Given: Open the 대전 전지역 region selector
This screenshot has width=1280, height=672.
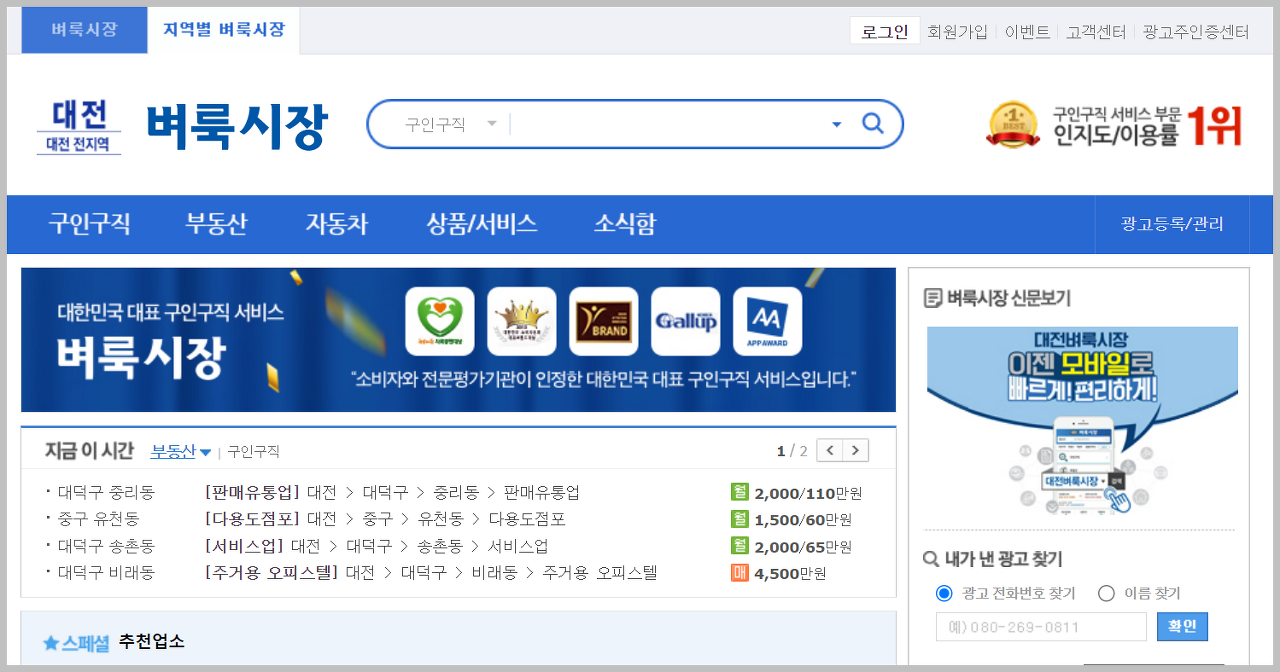Looking at the screenshot, I should (x=79, y=127).
